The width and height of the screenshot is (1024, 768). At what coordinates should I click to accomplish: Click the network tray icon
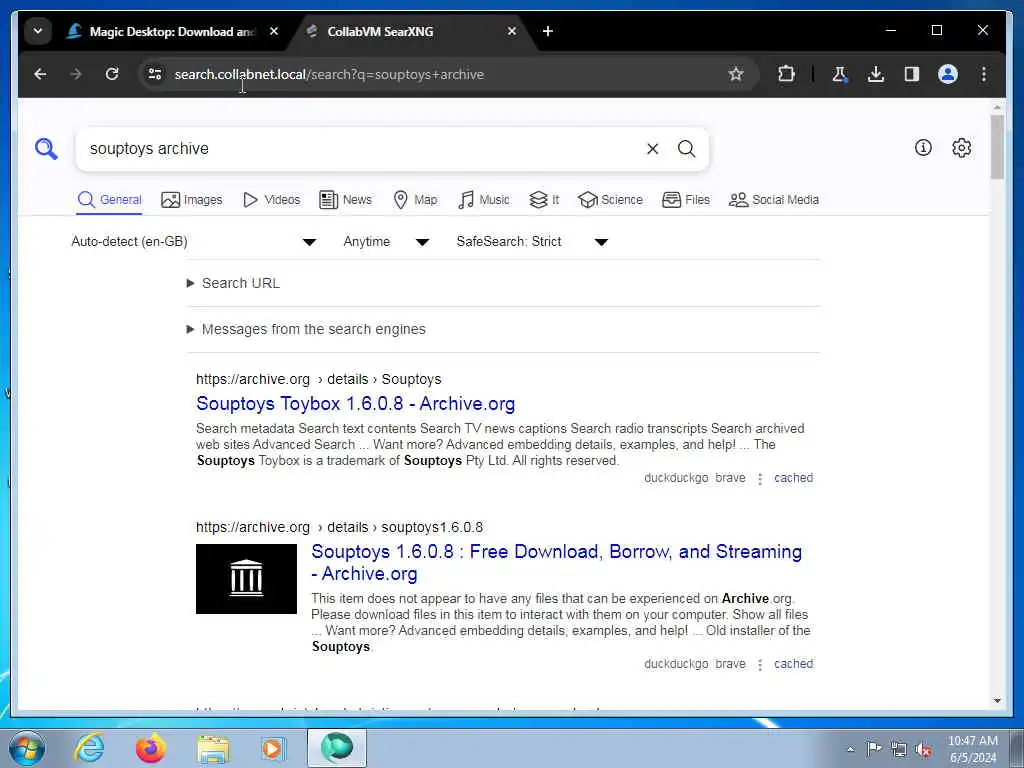[x=899, y=749]
